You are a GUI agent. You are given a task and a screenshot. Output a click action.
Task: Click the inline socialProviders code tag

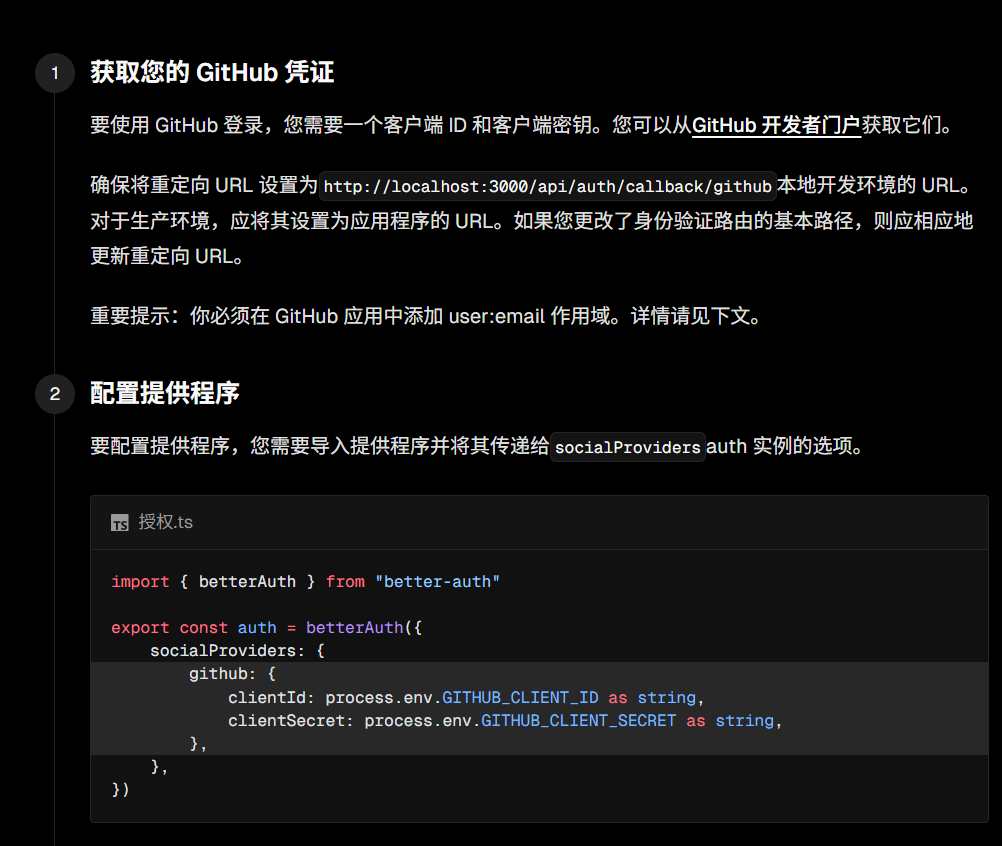(628, 447)
